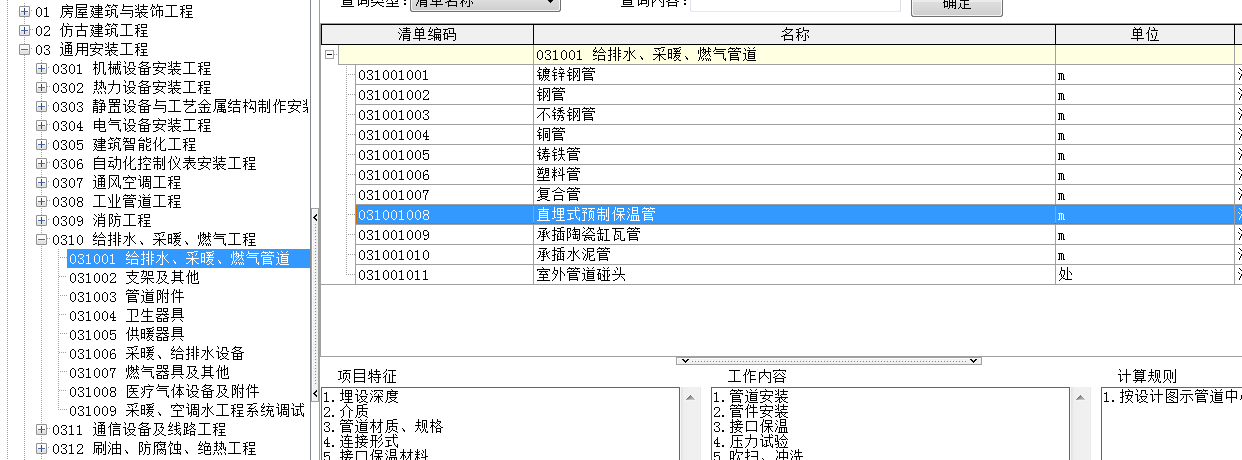Screen dimensions: 1242x460
Task: Expand 0312 刷油、防腐蚀、绝热工程 node
Action: (x=41, y=449)
